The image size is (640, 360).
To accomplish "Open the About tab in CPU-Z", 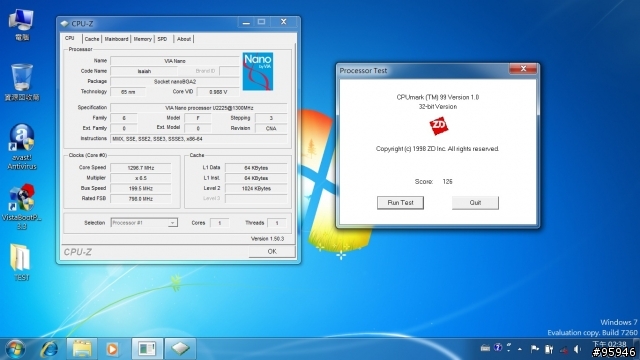I will pyautogui.click(x=184, y=39).
